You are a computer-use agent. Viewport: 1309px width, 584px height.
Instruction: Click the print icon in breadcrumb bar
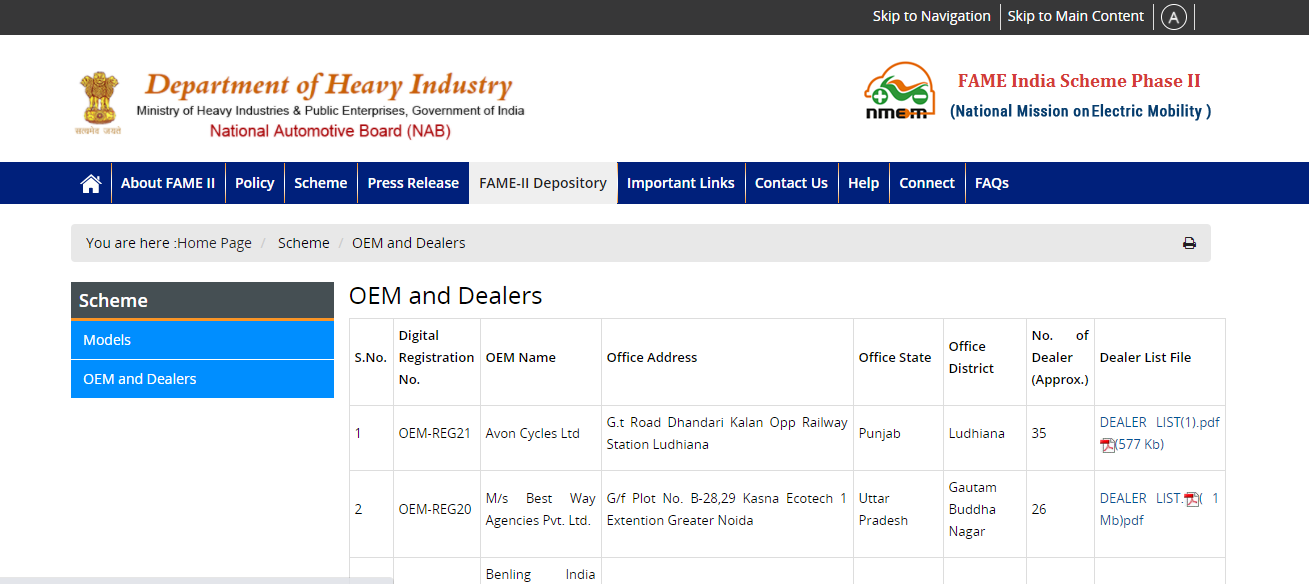click(1189, 243)
